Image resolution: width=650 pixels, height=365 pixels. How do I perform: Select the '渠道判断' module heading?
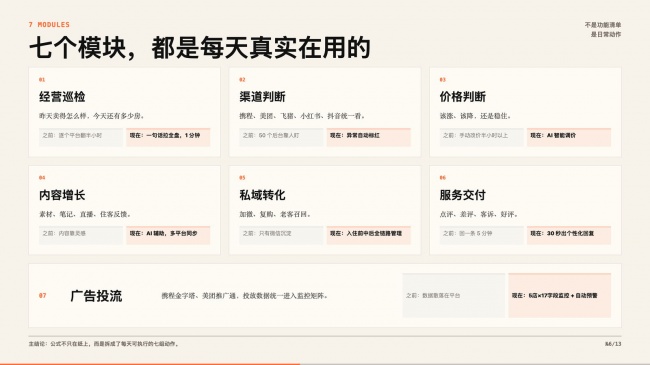262,97
